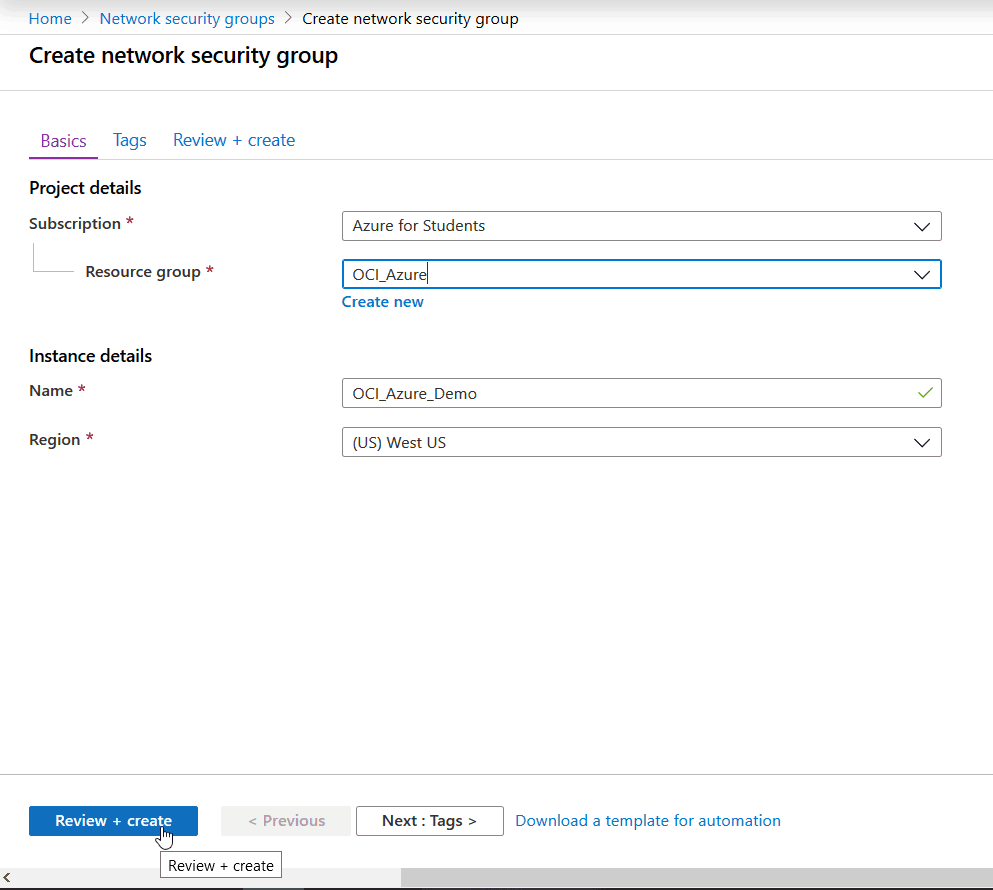Select the Basics tab

click(62, 140)
